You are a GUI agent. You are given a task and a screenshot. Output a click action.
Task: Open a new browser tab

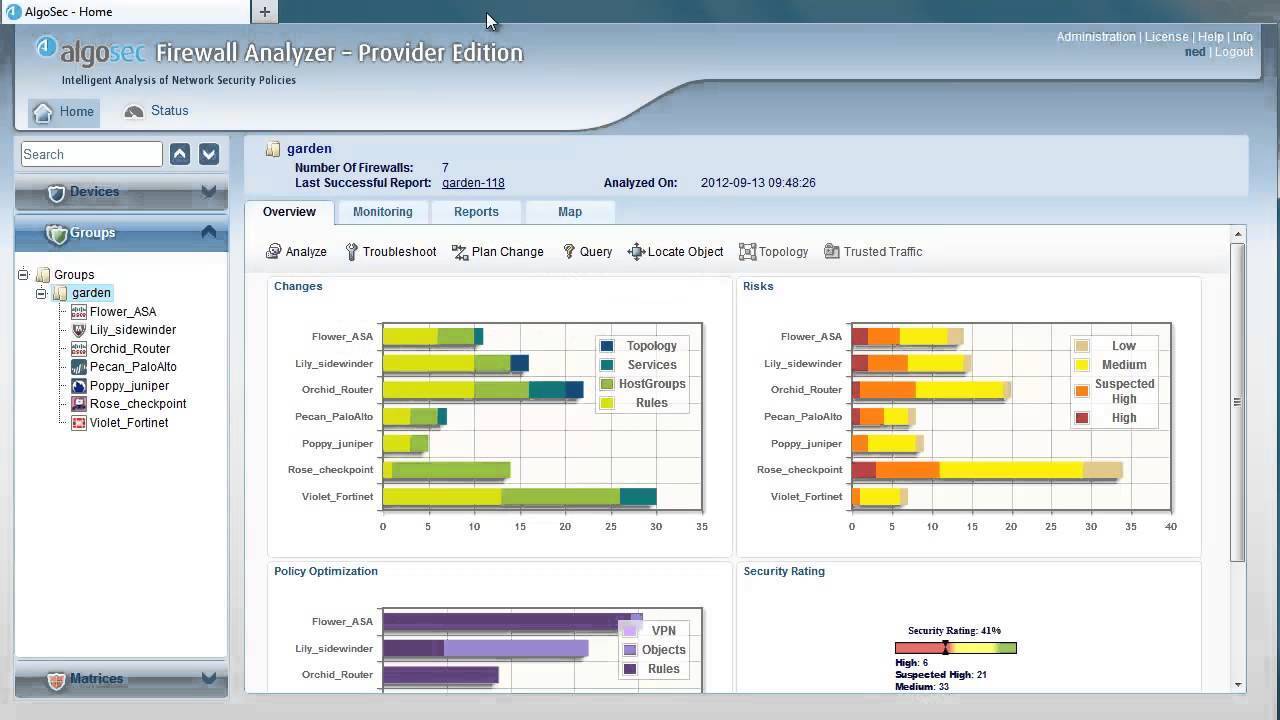pos(264,12)
